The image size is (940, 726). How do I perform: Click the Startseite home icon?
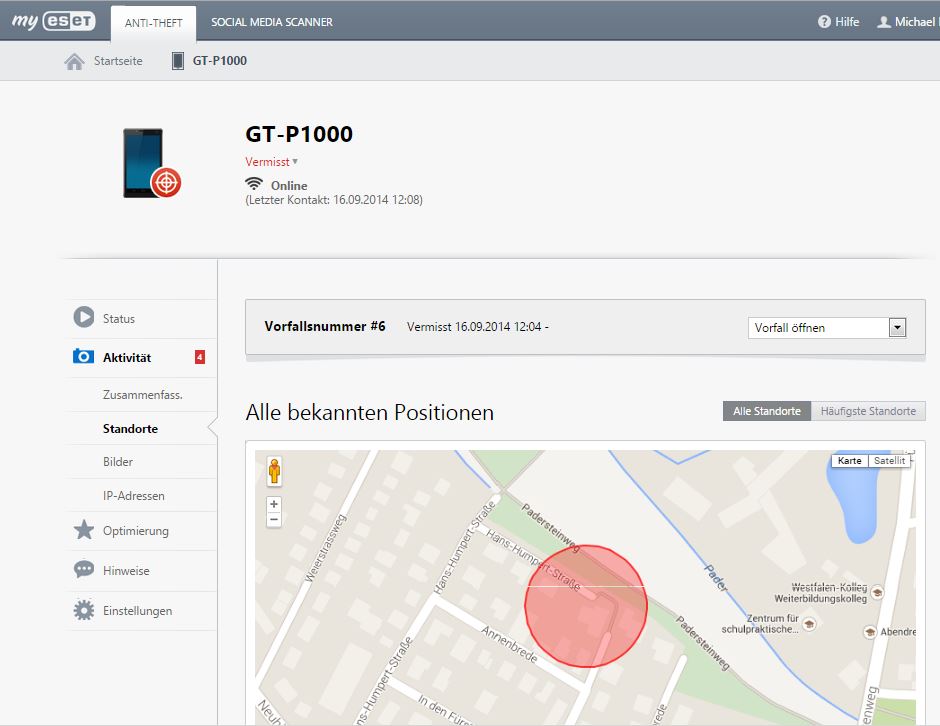tap(74, 61)
